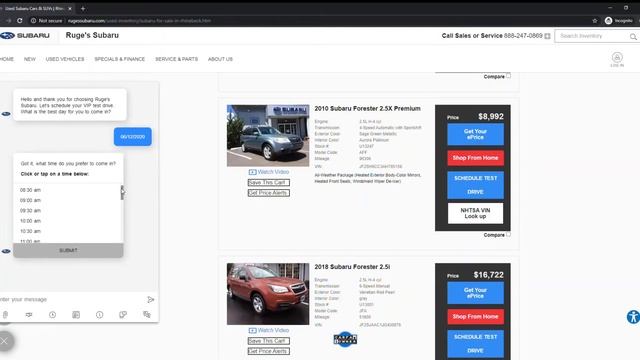Click Schedule Test Drive for 2018 Forester
640x360 pixels.
(x=476, y=344)
